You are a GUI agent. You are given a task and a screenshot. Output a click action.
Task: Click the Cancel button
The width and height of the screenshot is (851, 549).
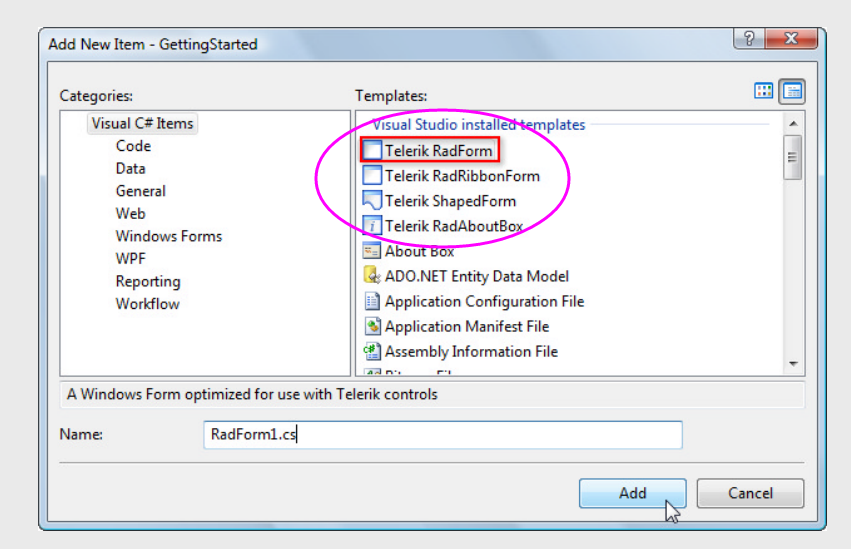pyautogui.click(x=750, y=493)
